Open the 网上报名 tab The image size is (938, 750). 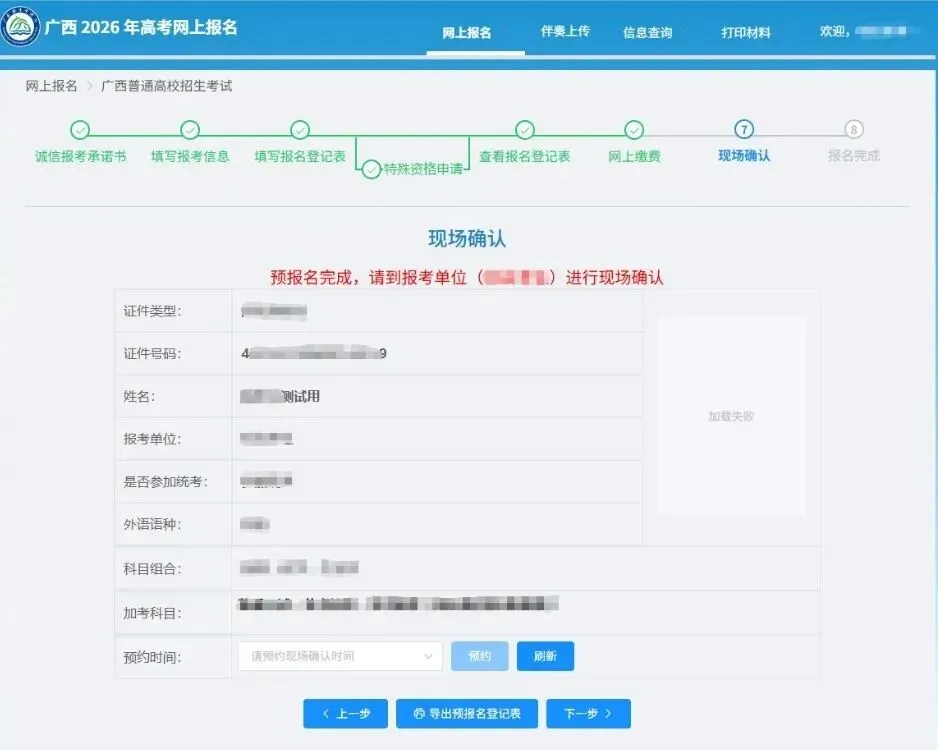[x=467, y=32]
